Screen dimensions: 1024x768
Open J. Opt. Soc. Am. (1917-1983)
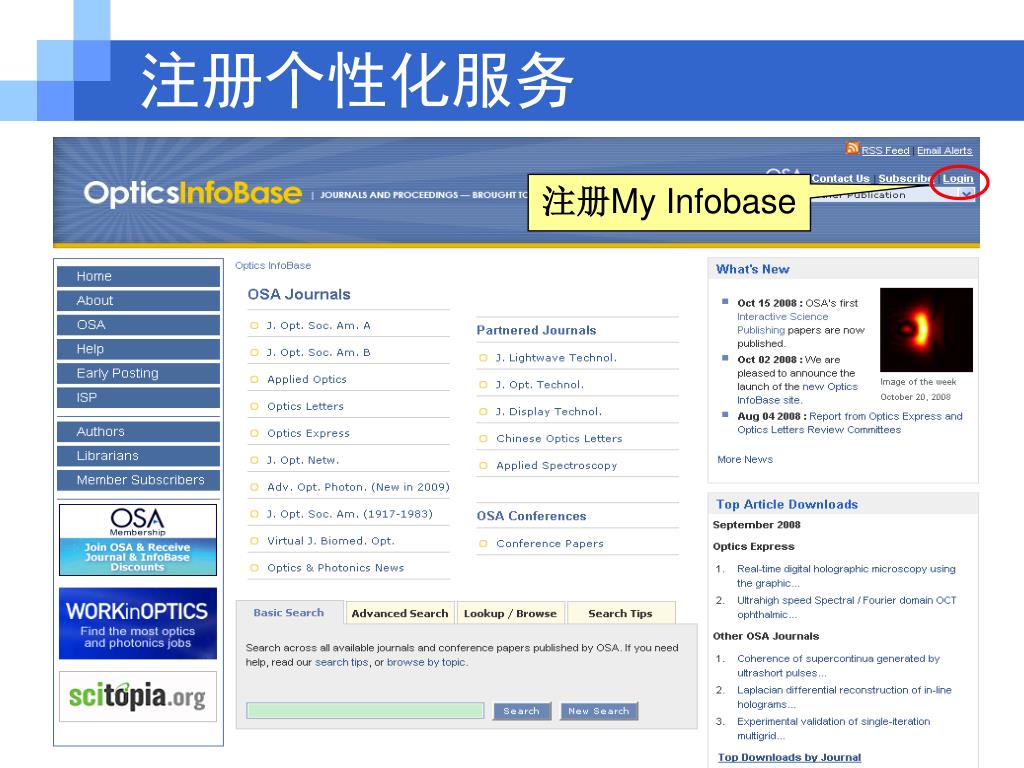click(349, 514)
